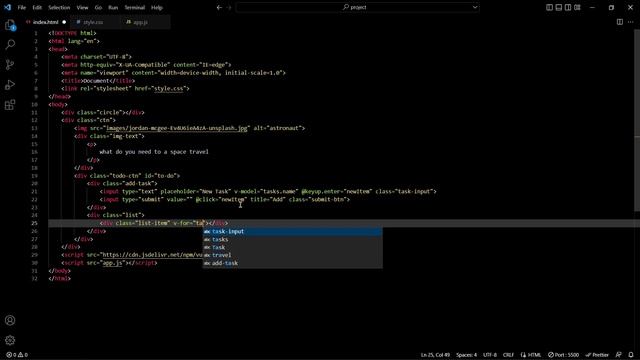Select the add-task suggestion
The image size is (640, 360).
click(293, 263)
